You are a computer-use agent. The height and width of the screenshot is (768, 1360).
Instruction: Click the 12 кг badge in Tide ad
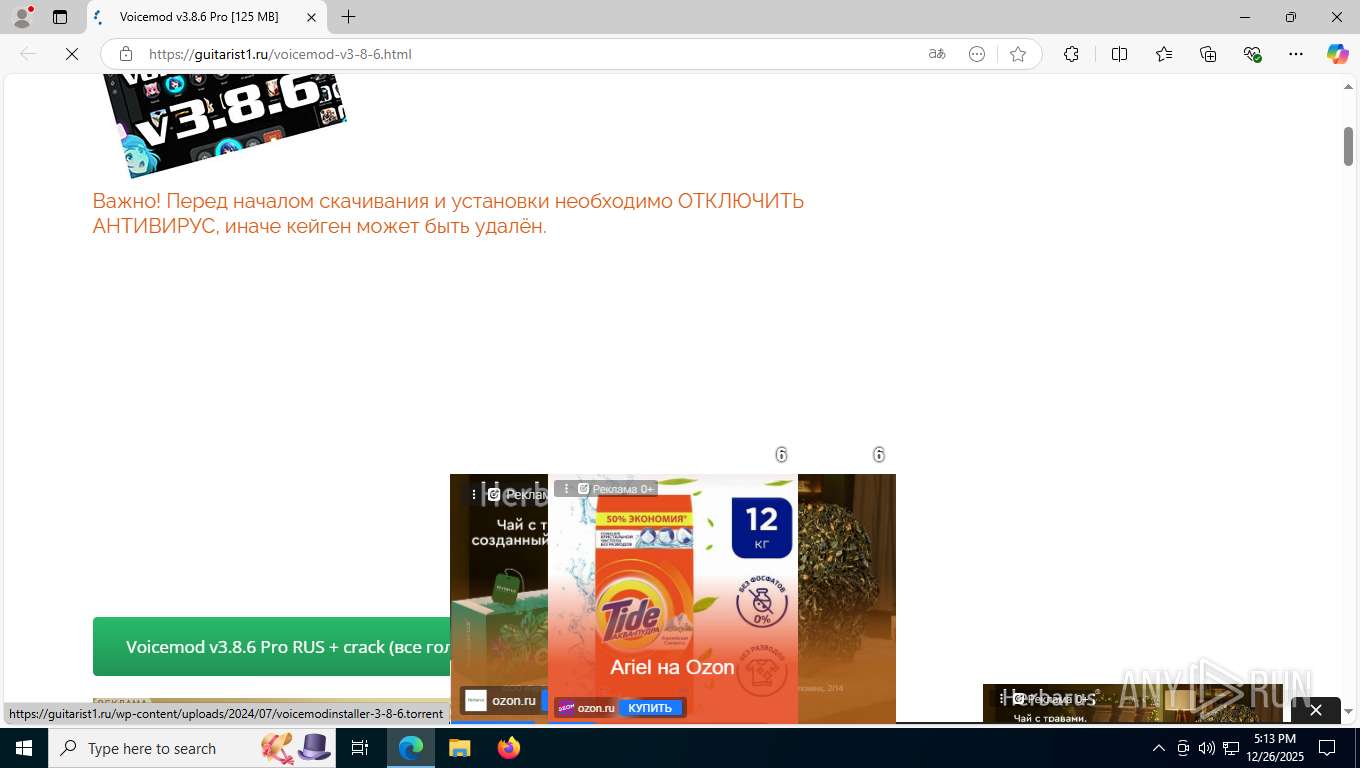click(x=762, y=528)
